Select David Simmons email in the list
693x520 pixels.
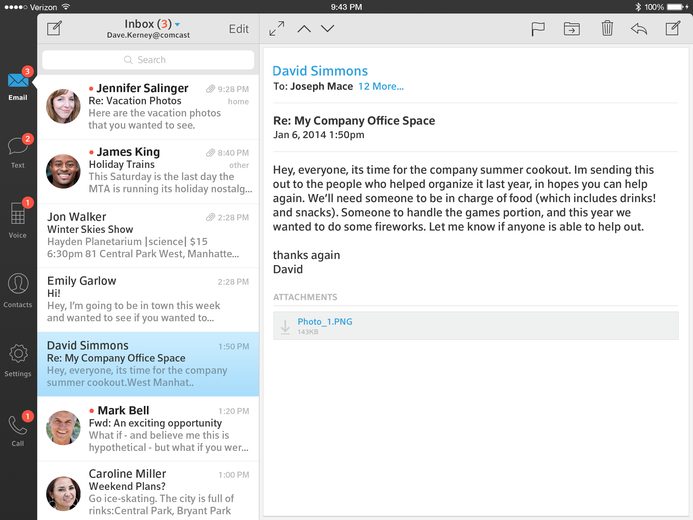point(148,364)
